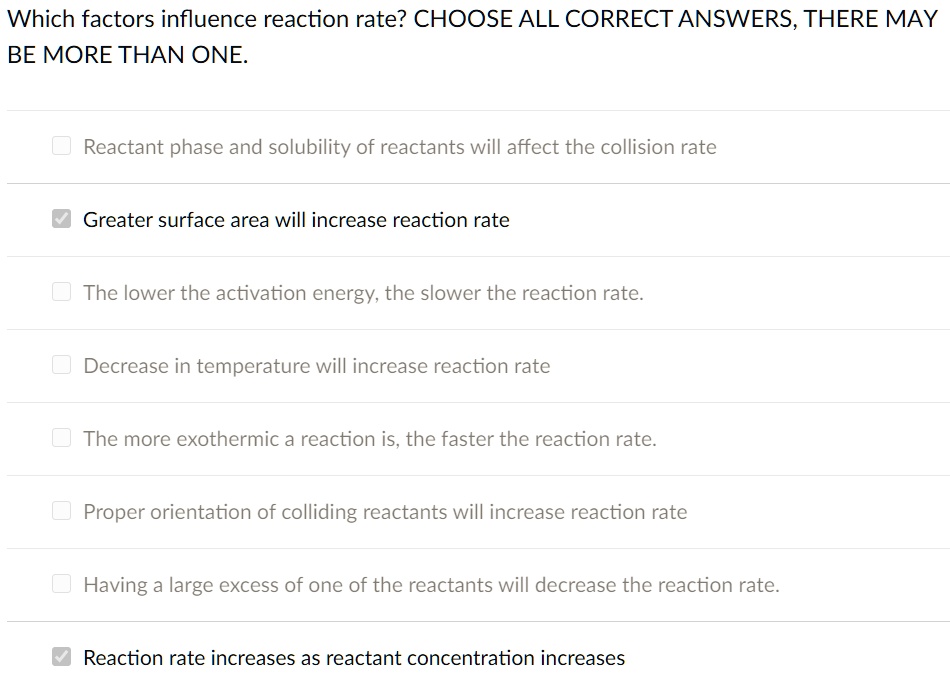Image resolution: width=950 pixels, height=688 pixels.
Task: Select the 'Decrease in temperature' answer checkbox
Action: coord(59,365)
